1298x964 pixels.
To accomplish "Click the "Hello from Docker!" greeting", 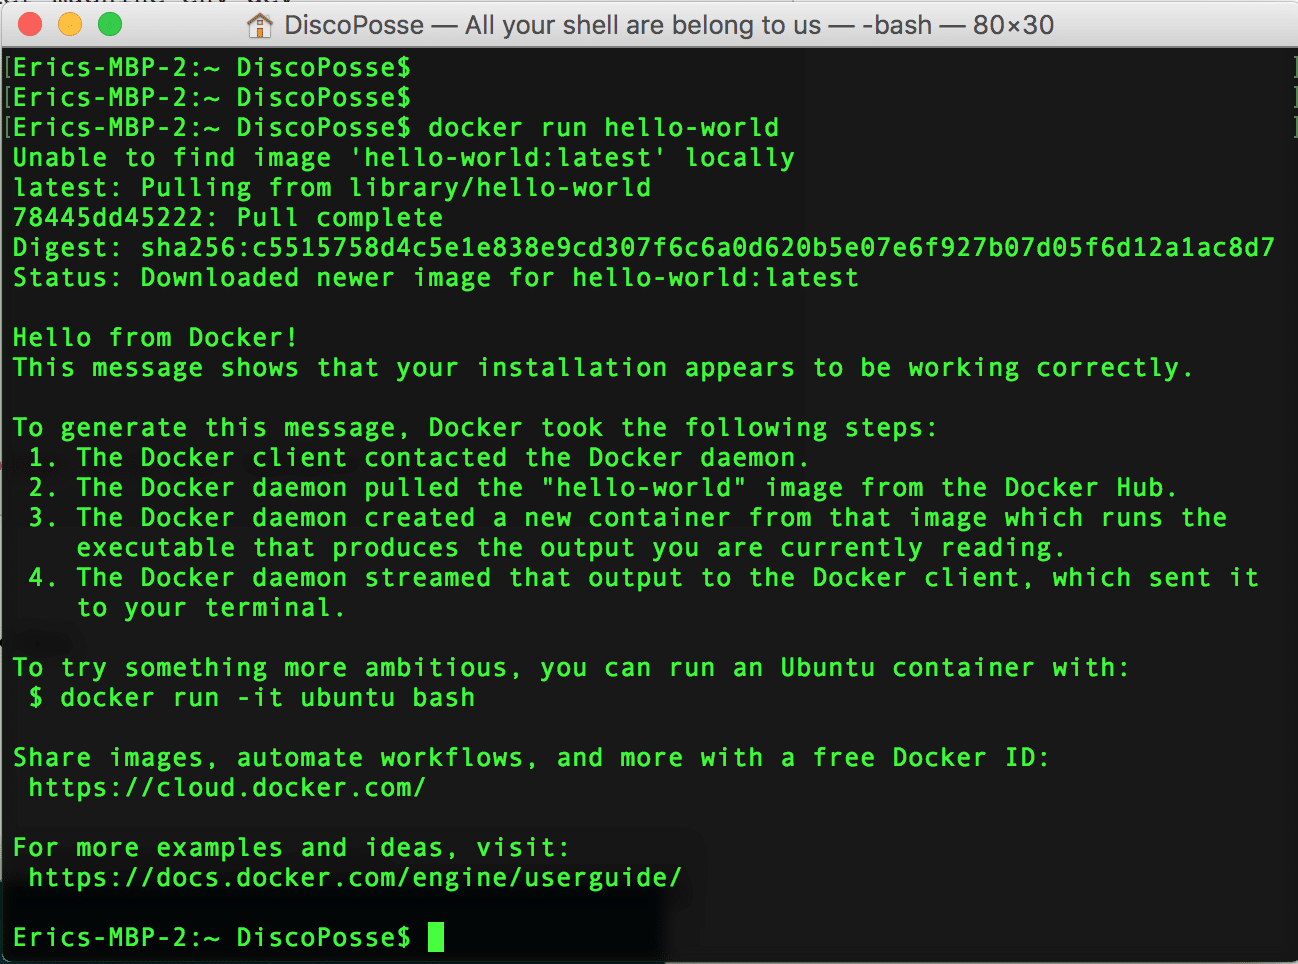I will click(155, 338).
